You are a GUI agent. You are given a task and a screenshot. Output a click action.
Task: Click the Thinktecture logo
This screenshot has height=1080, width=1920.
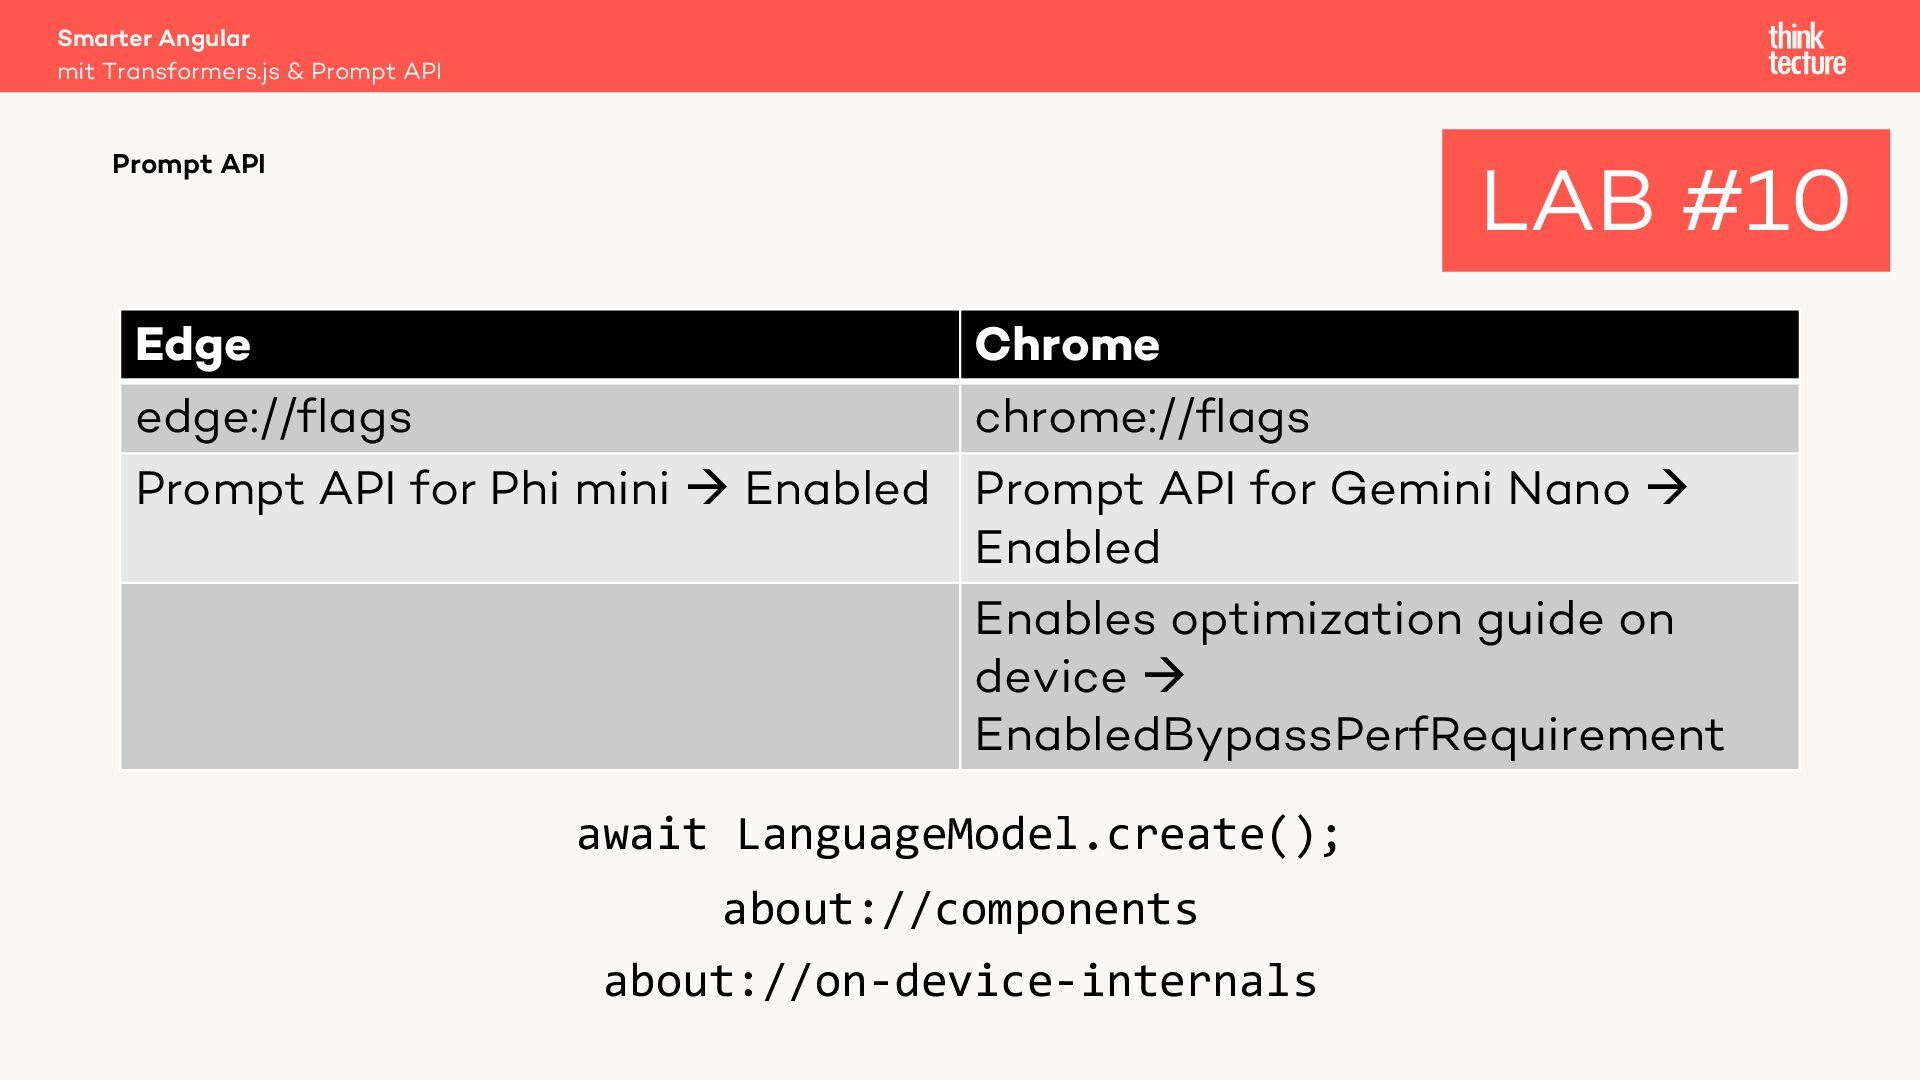(1806, 50)
